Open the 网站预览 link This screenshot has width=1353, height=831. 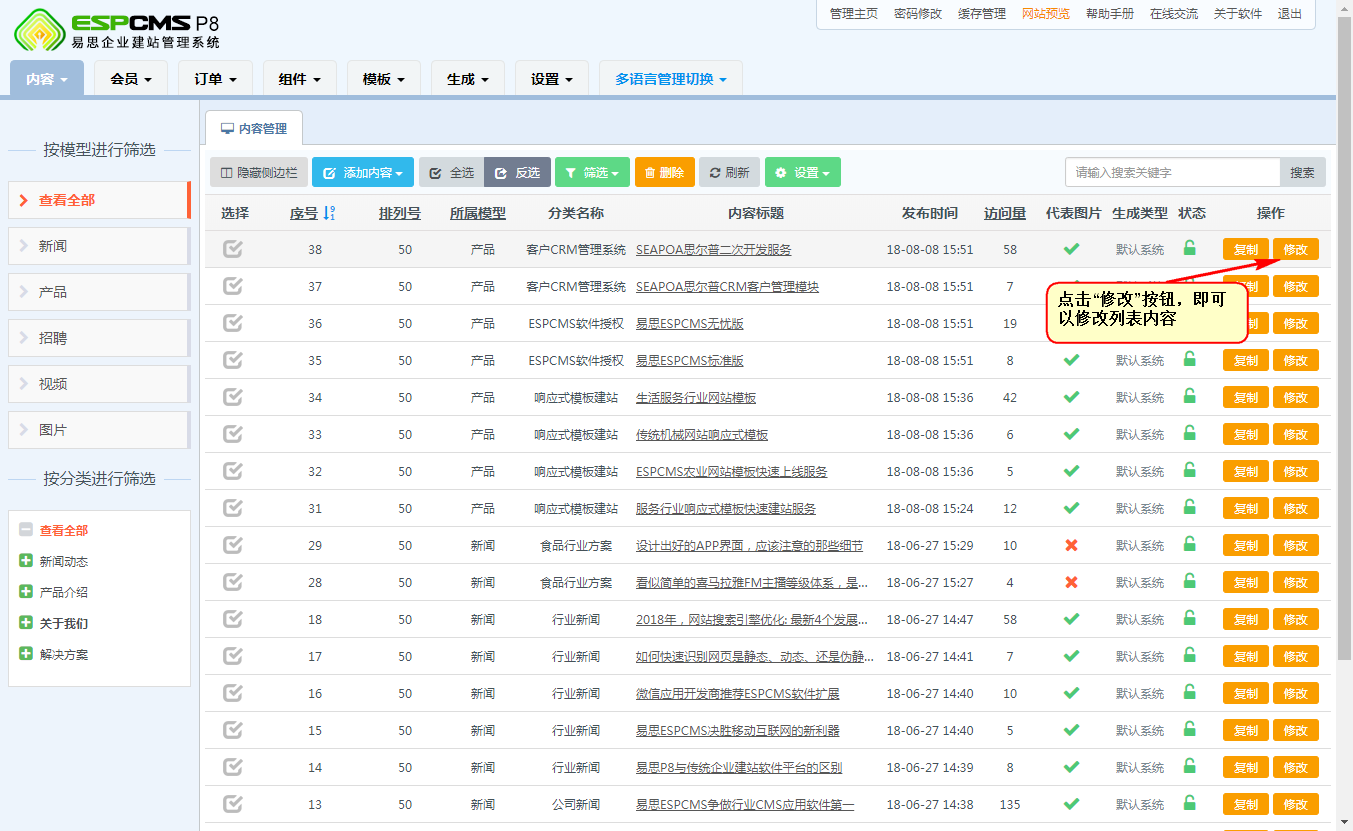[x=1045, y=14]
